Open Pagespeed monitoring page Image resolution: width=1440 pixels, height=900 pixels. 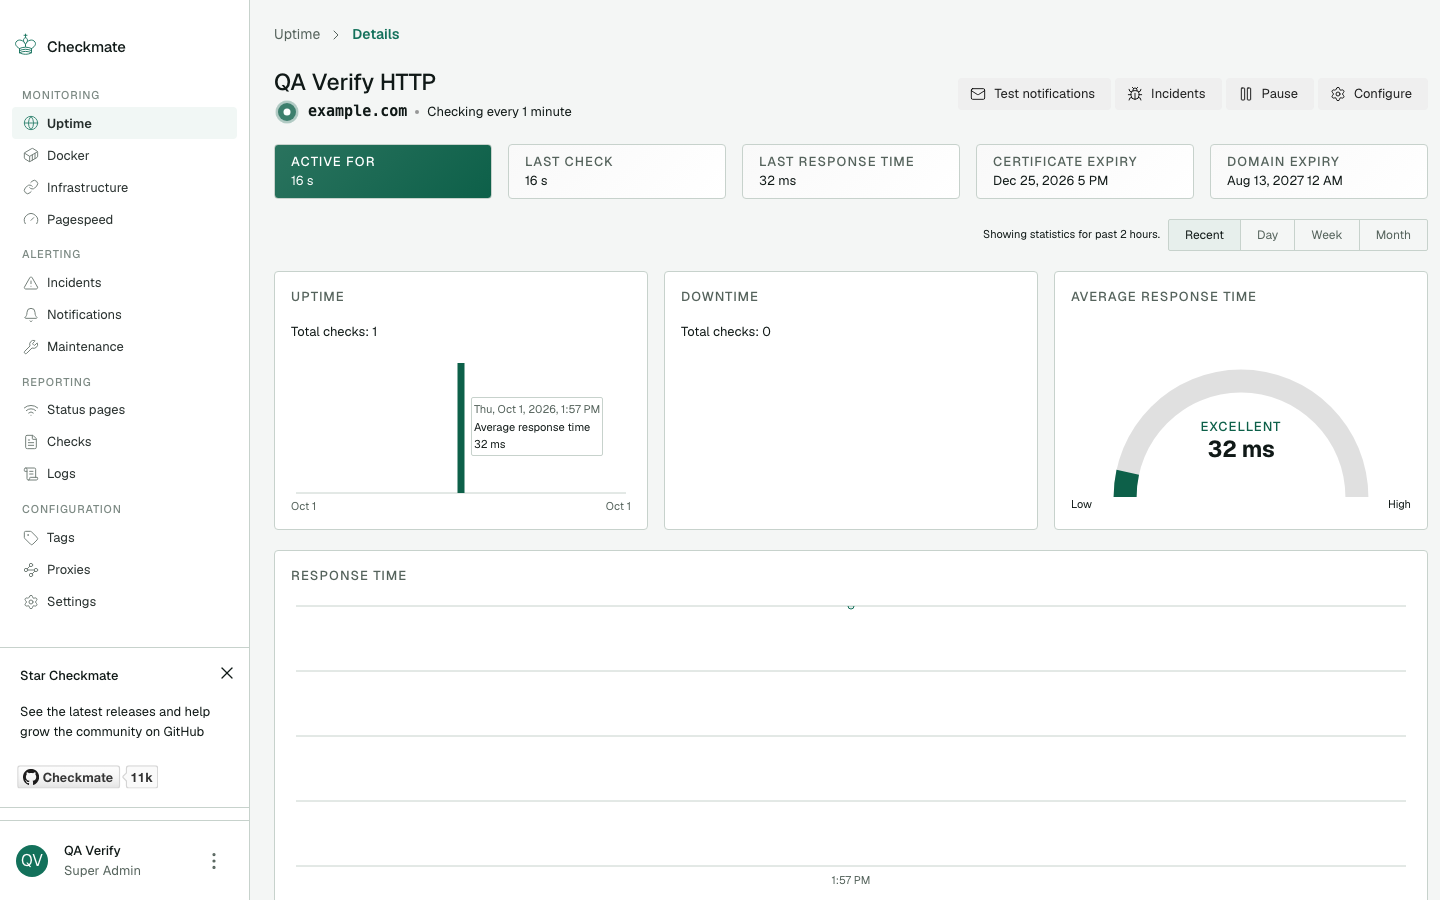coord(124,219)
